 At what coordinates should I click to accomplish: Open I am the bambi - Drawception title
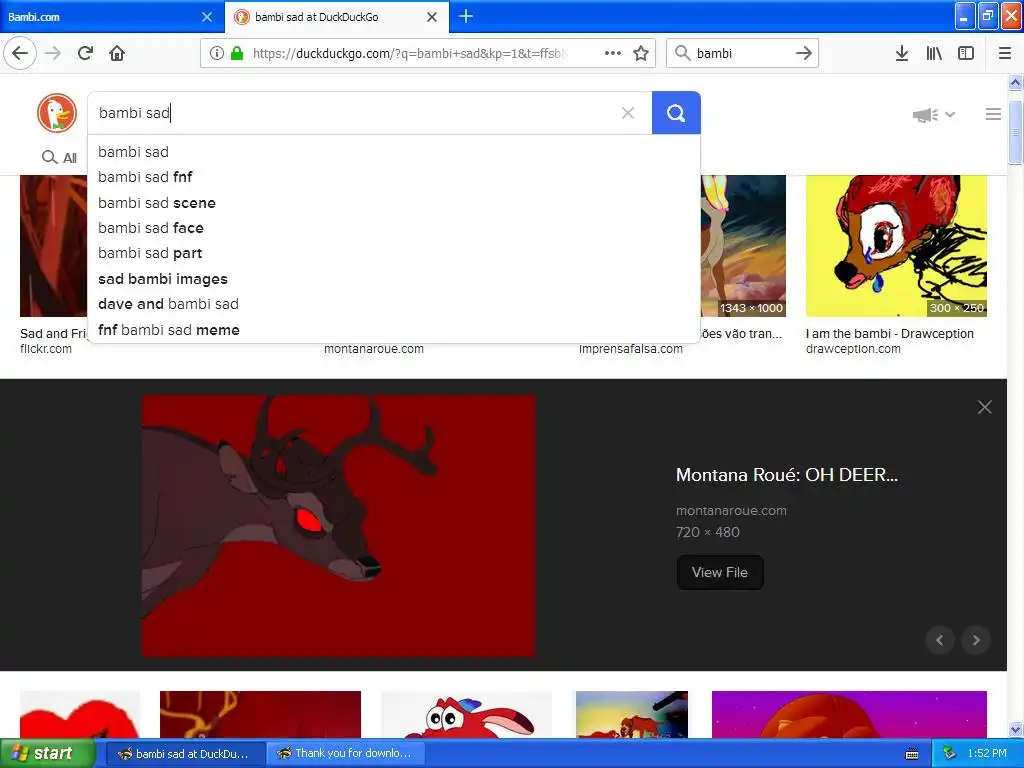click(889, 334)
